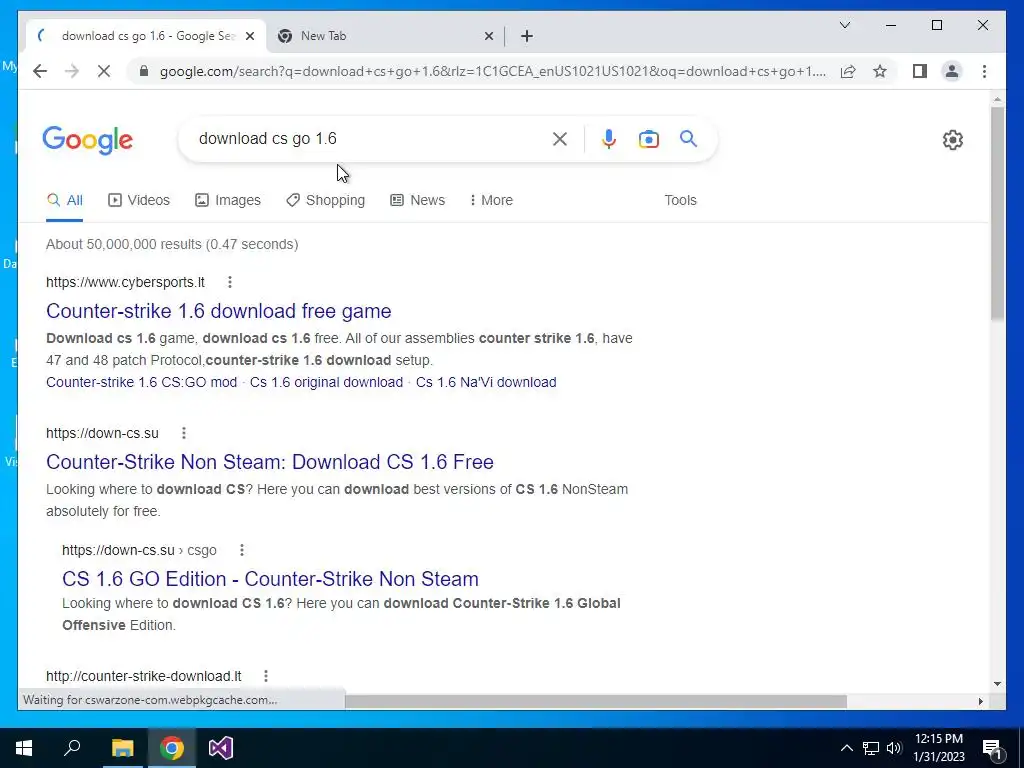The width and height of the screenshot is (1024, 768).
Task: Open Visual Studio from the taskbar
Action: point(221,748)
